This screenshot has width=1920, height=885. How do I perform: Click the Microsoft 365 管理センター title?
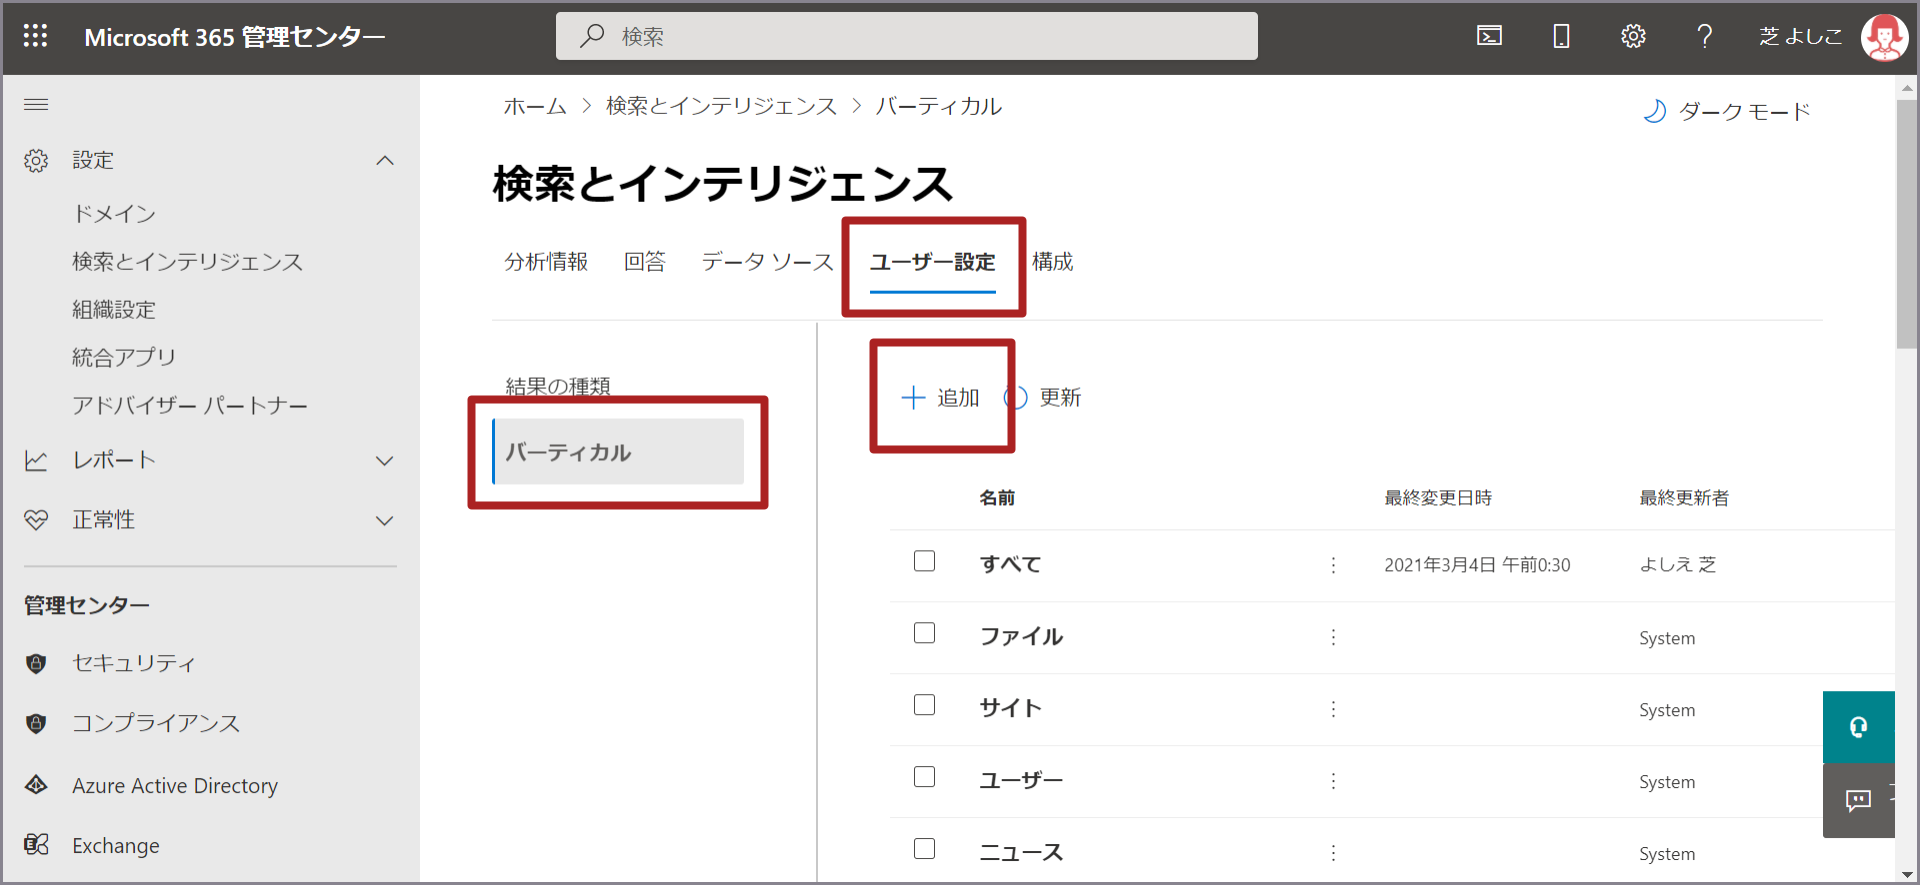tap(235, 37)
